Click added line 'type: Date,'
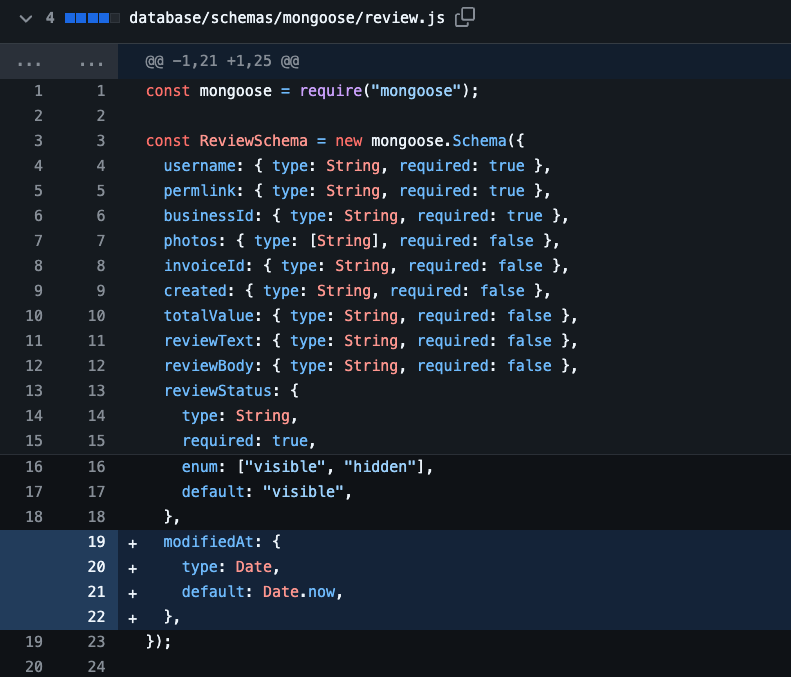The height and width of the screenshot is (677, 791). point(231,567)
